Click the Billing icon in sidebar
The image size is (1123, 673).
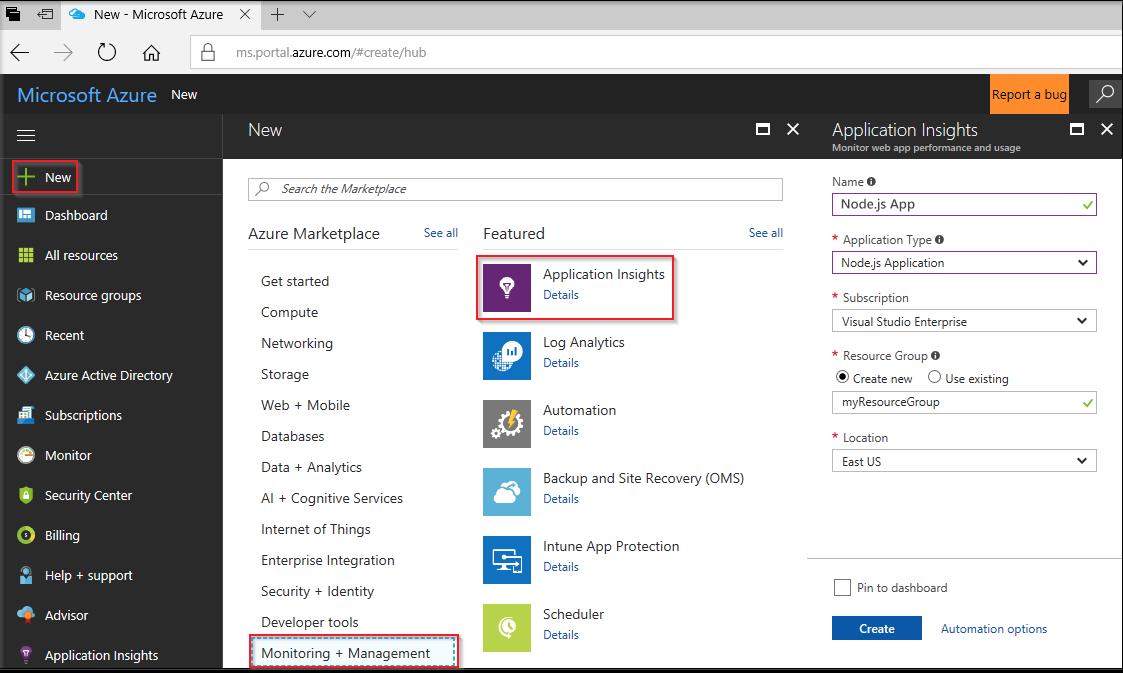coord(26,535)
